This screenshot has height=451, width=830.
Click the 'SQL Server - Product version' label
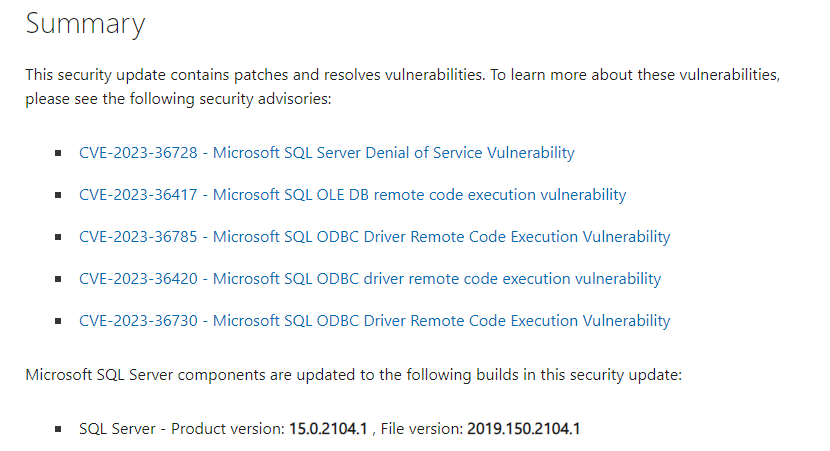click(182, 429)
